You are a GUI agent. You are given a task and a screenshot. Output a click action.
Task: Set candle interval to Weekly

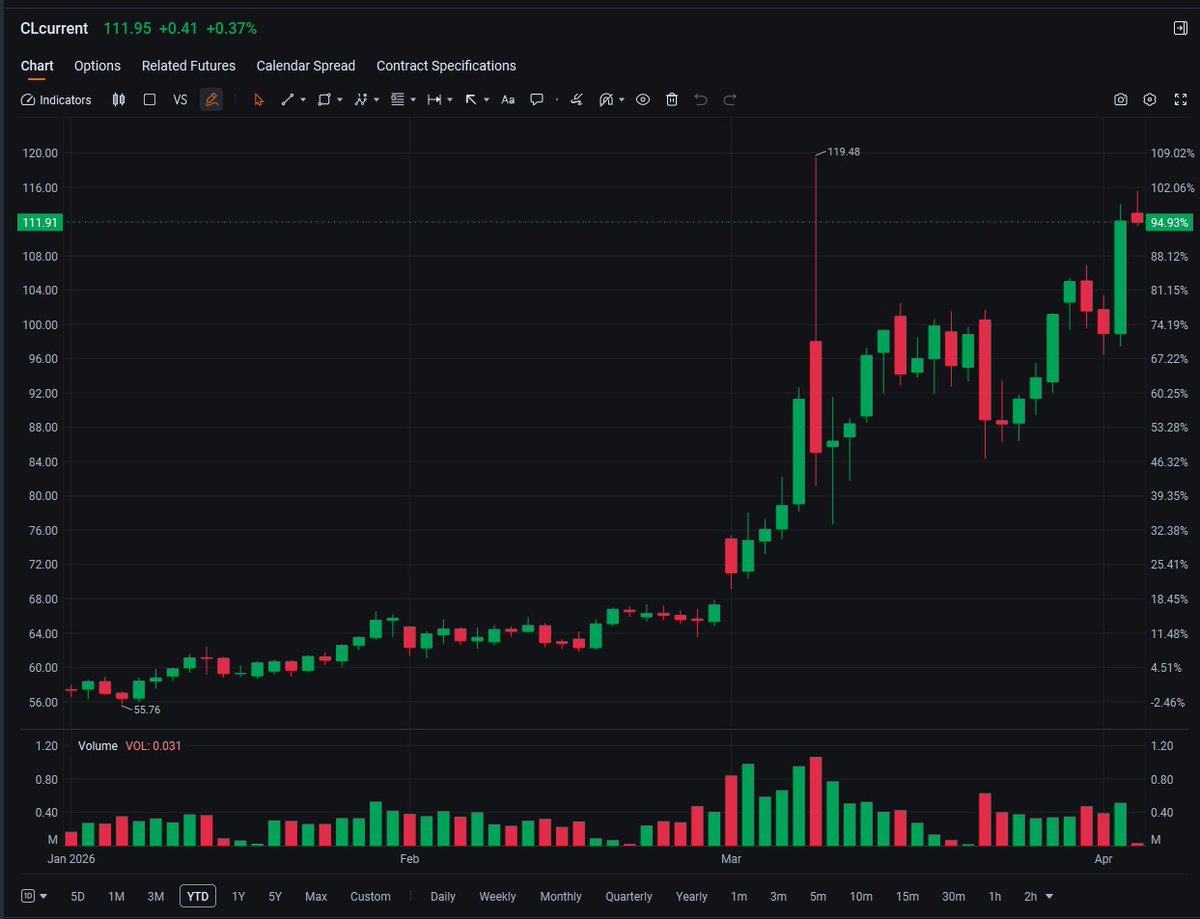point(498,896)
